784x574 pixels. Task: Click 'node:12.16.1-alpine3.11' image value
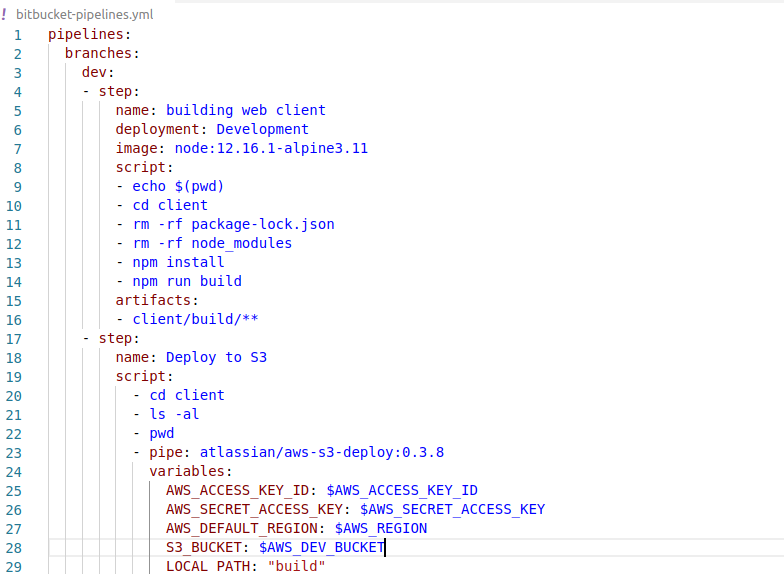pyautogui.click(x=271, y=148)
